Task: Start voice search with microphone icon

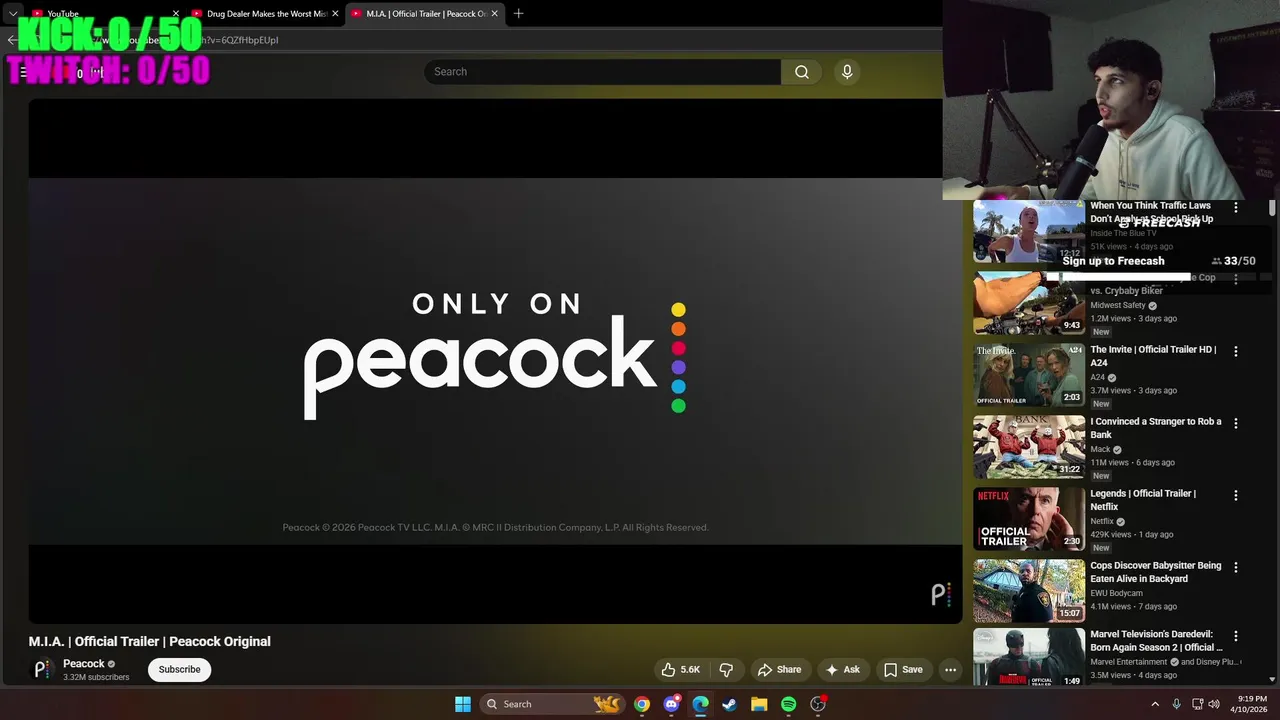Action: [847, 72]
